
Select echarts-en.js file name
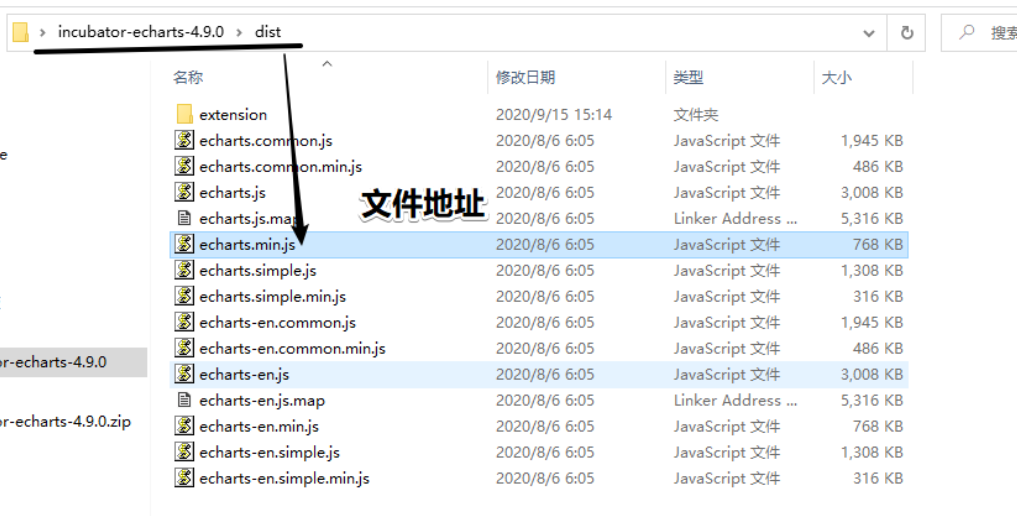point(244,374)
